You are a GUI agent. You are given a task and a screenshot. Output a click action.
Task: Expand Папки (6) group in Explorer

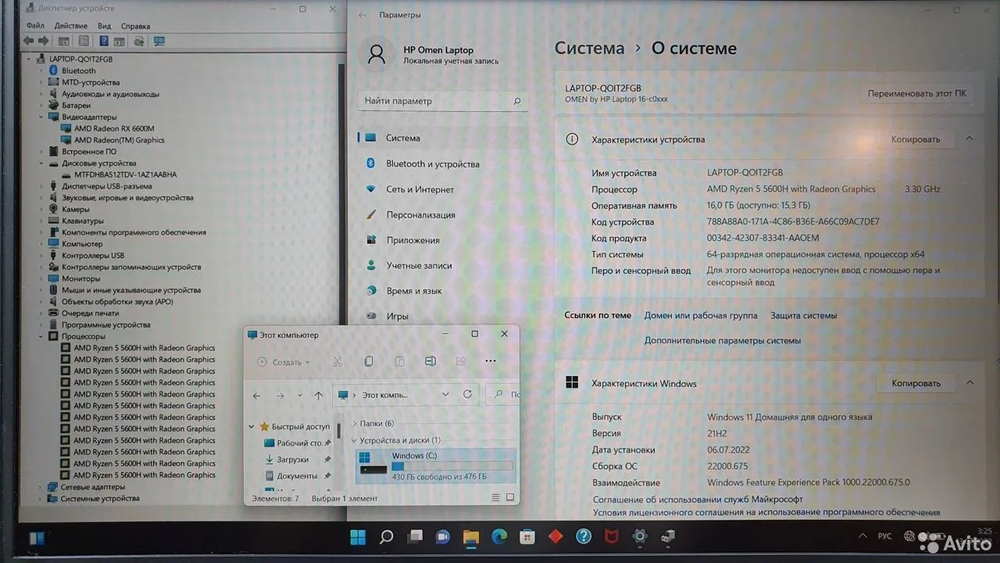[355, 423]
